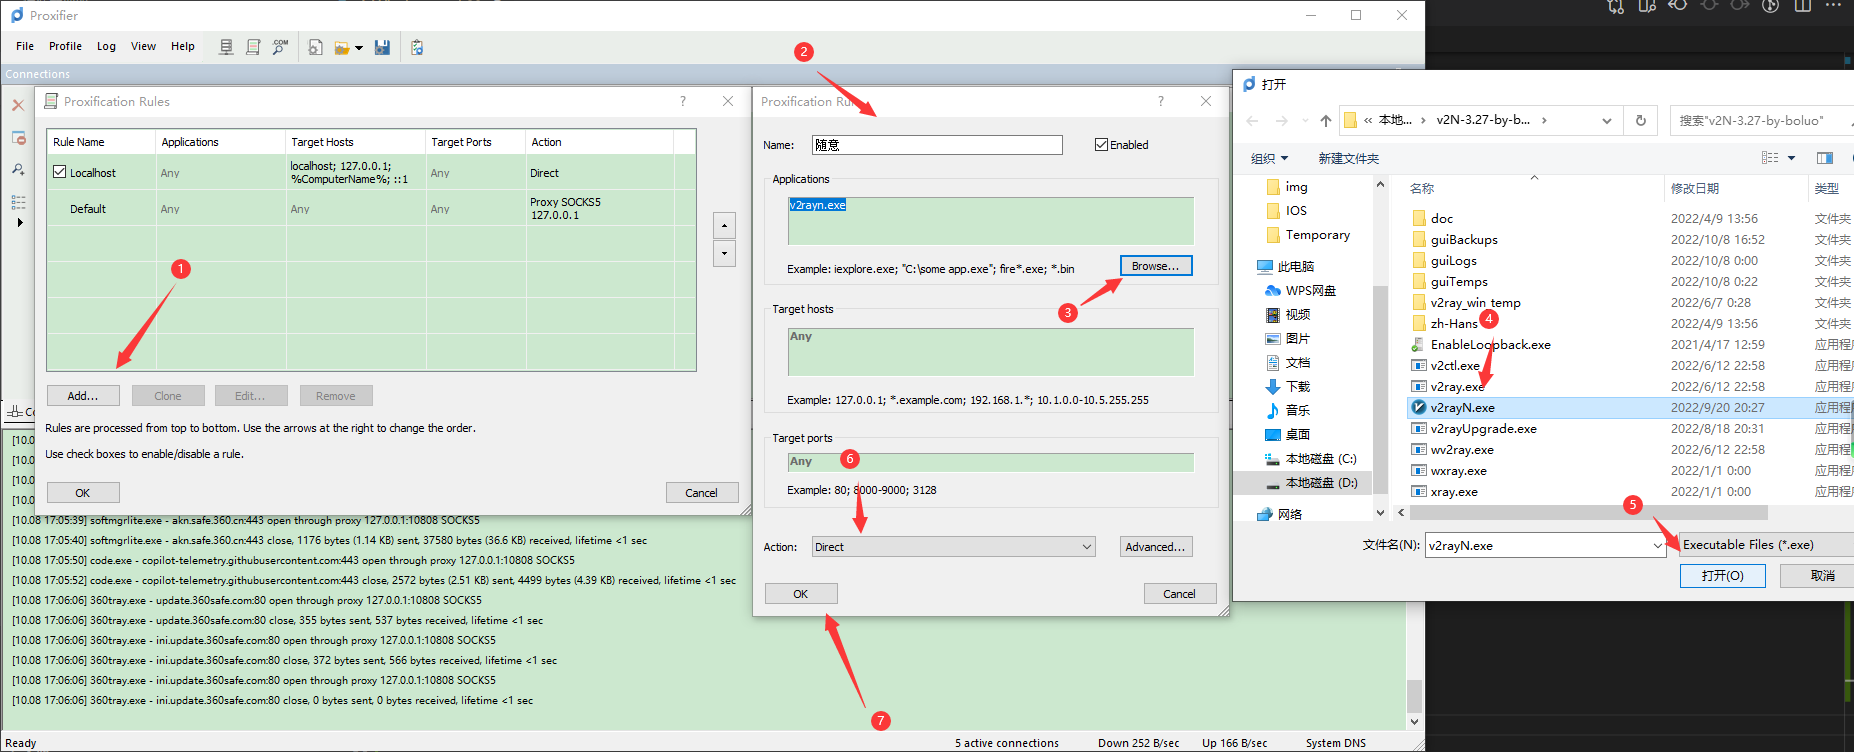Open Proxy Servers toolbar icon
This screenshot has width=1854, height=752.
[x=227, y=47]
